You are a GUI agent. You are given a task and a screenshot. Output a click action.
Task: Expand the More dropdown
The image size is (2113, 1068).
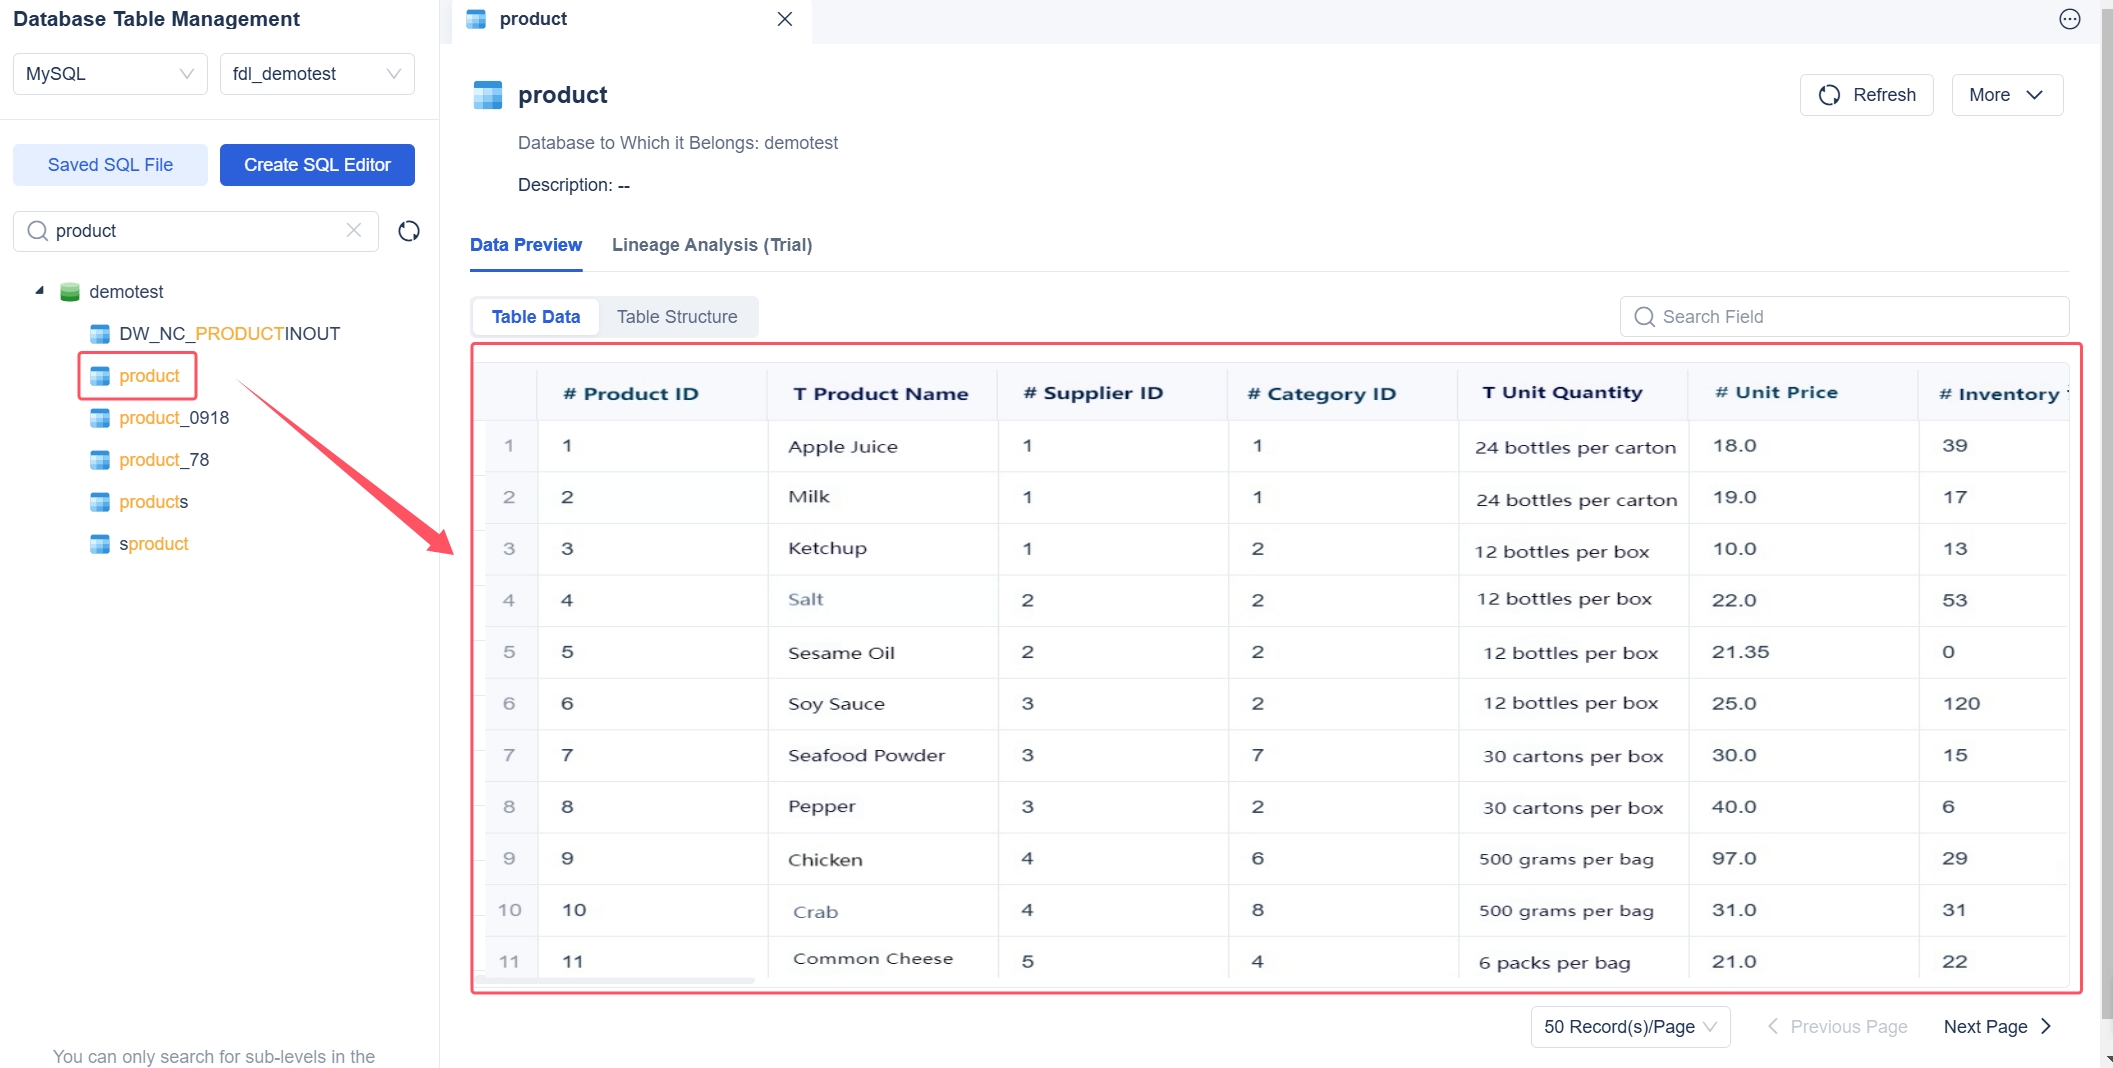[x=2006, y=94]
